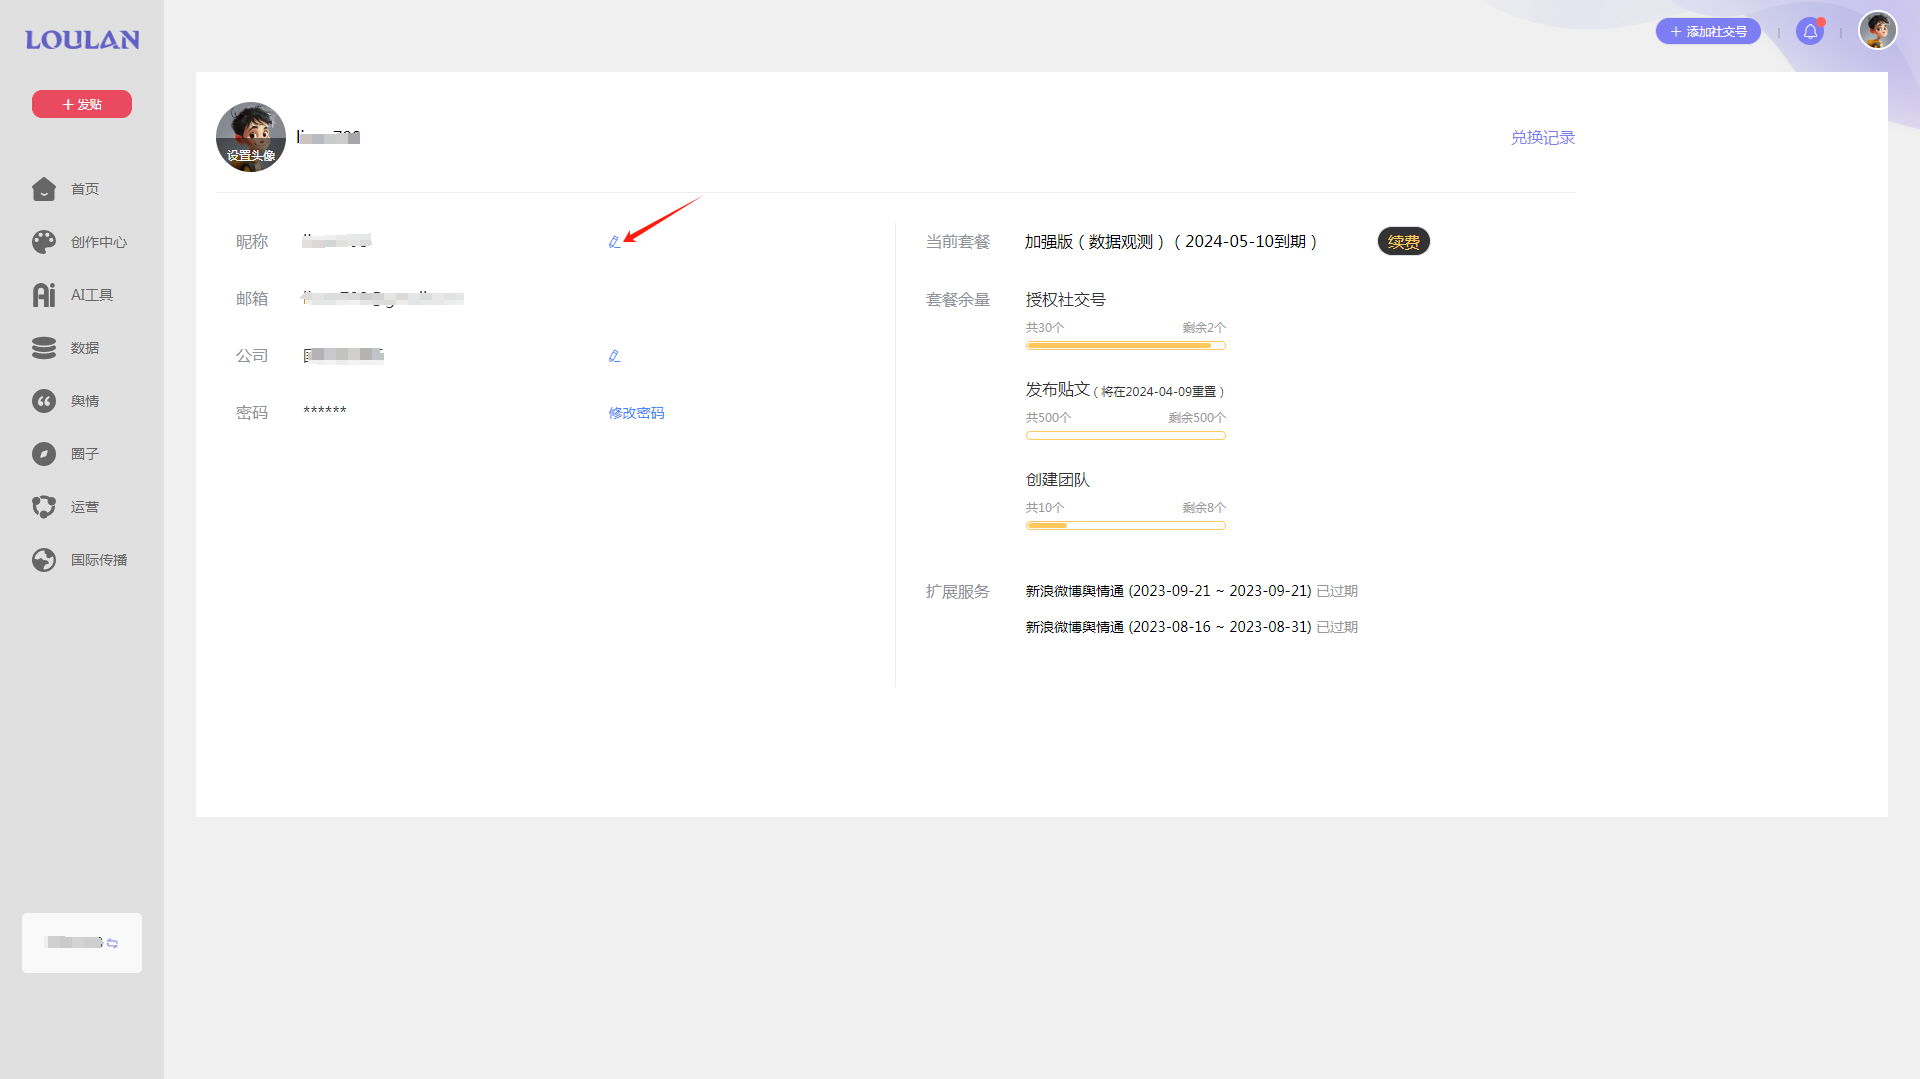The width and height of the screenshot is (1920, 1079).
Task: Open the user avatar menu at top right
Action: coord(1877,31)
